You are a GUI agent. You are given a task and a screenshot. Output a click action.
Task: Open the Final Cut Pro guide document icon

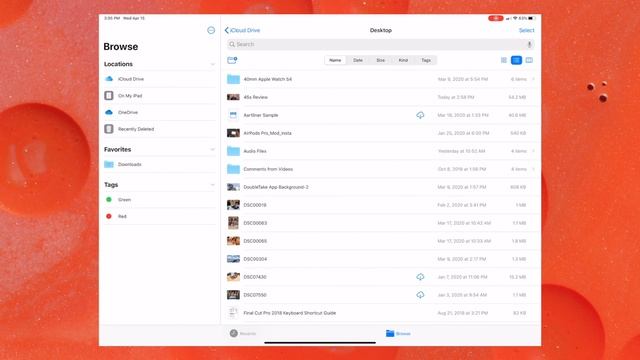233,313
